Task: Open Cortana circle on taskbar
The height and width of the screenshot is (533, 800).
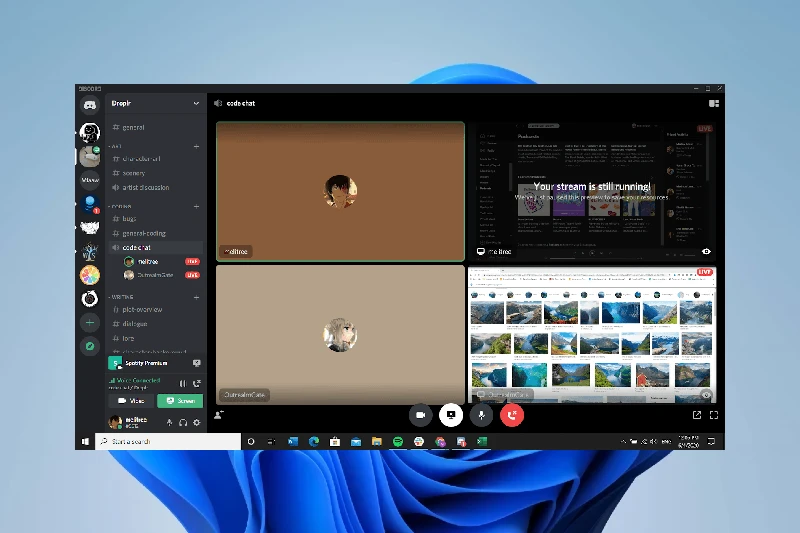Action: point(251,442)
